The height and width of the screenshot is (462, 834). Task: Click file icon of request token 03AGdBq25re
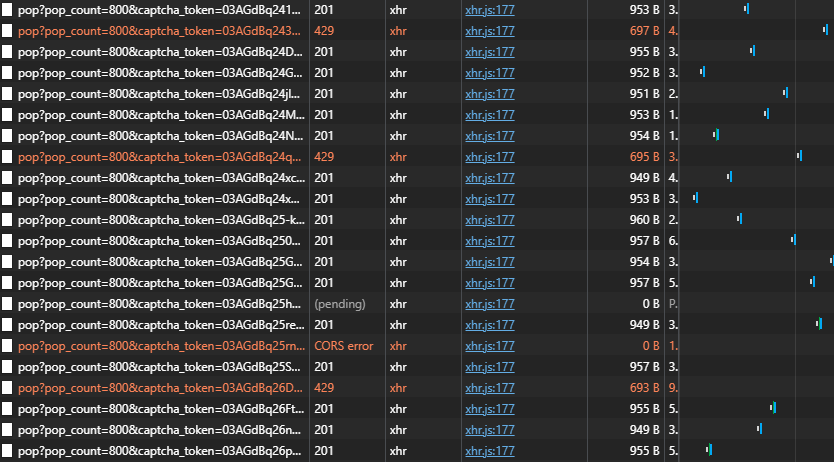[x=7, y=325]
